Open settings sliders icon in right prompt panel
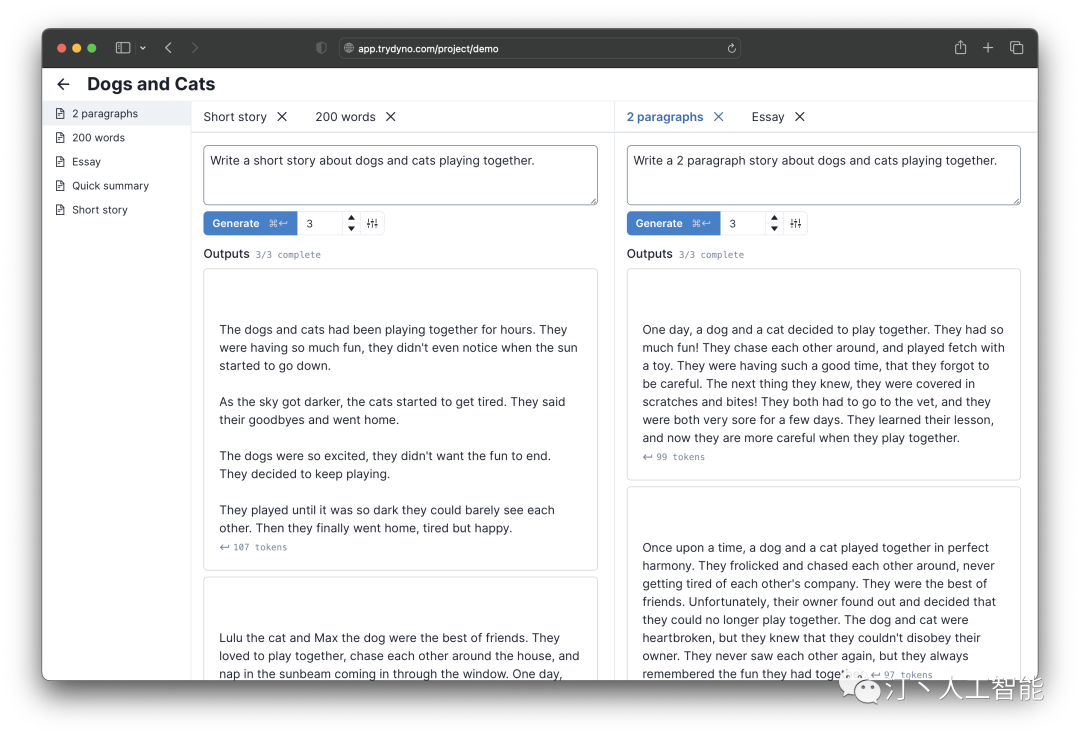The image size is (1080, 736). point(796,224)
